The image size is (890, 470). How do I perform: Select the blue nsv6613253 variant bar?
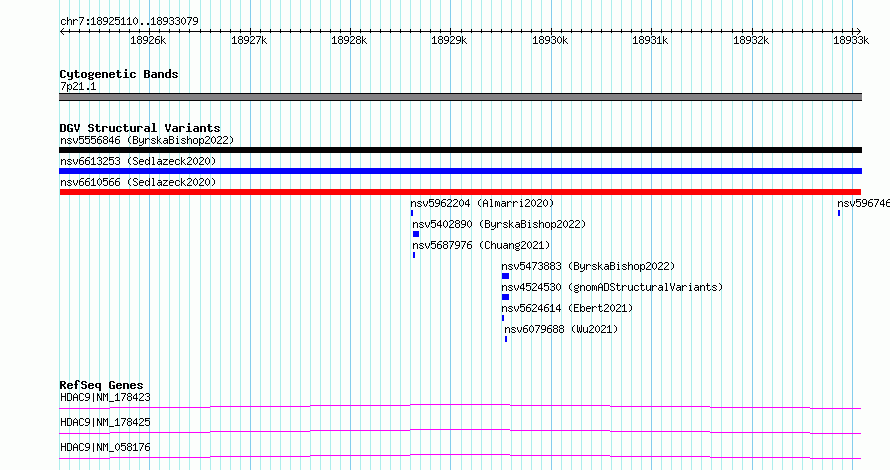[460, 171]
